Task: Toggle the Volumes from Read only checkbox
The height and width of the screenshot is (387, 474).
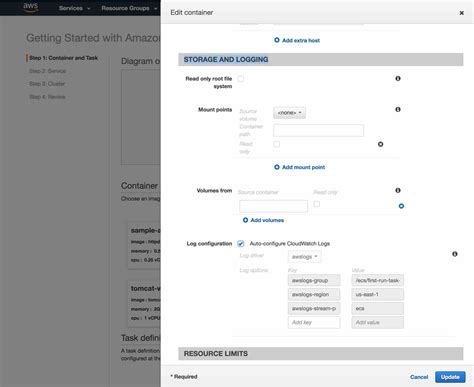Action: pos(317,204)
